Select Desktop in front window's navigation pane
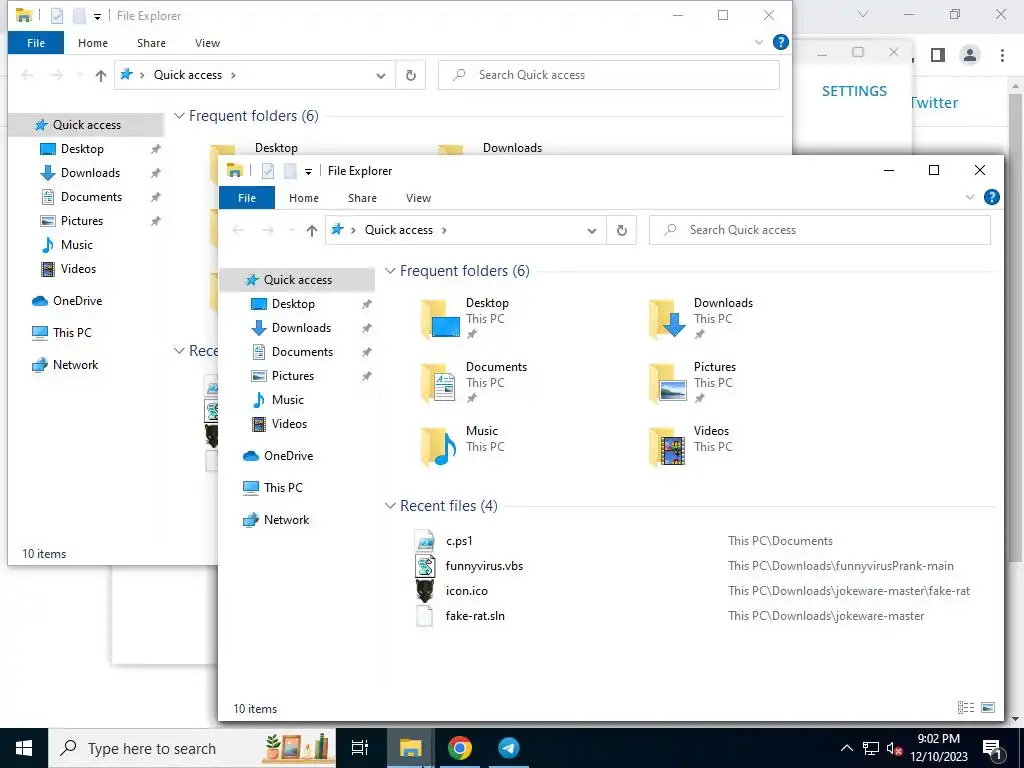 (x=293, y=304)
